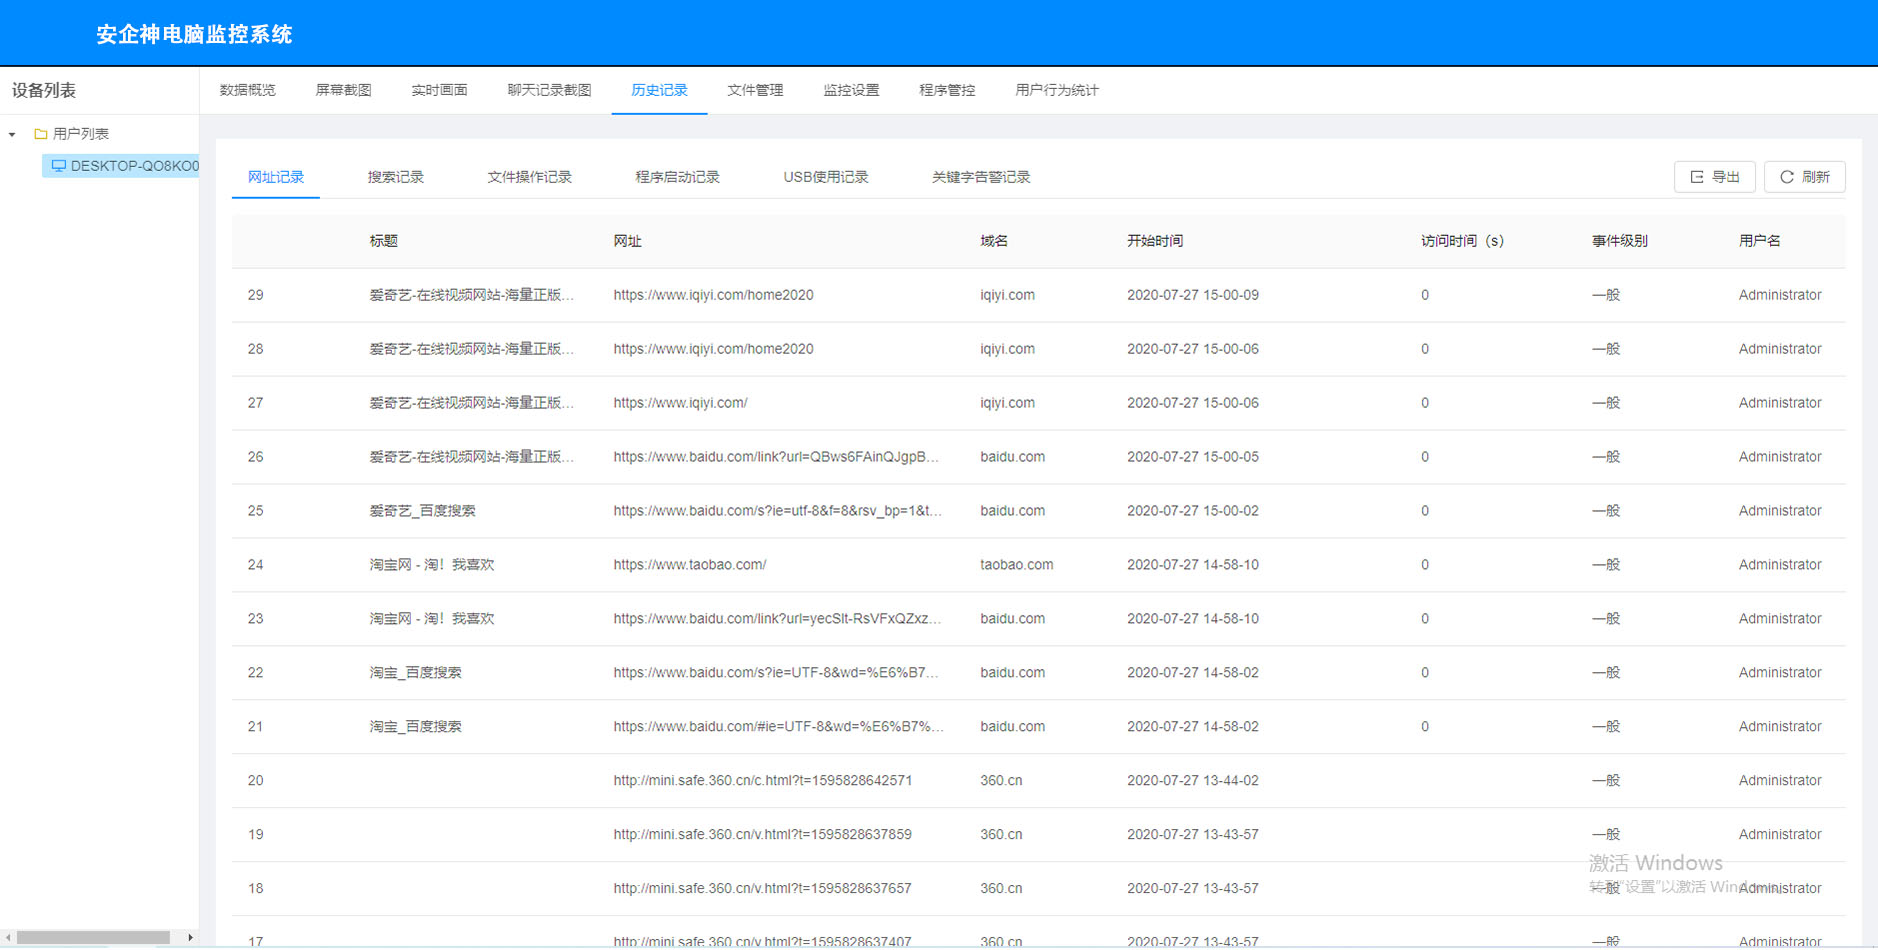
Task: Click 一般 event level in row 22
Action: [1606, 673]
